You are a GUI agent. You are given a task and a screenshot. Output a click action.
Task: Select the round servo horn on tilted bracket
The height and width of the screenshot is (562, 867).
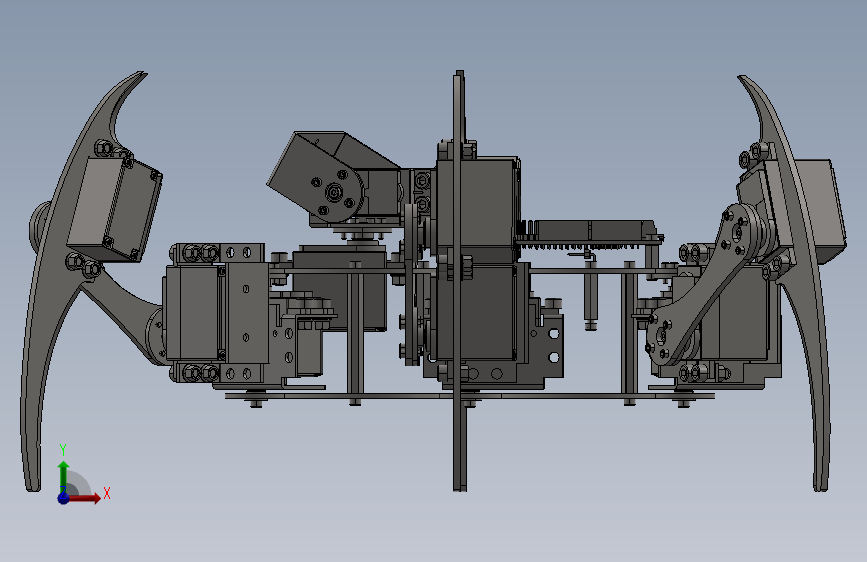pyautogui.click(x=335, y=192)
